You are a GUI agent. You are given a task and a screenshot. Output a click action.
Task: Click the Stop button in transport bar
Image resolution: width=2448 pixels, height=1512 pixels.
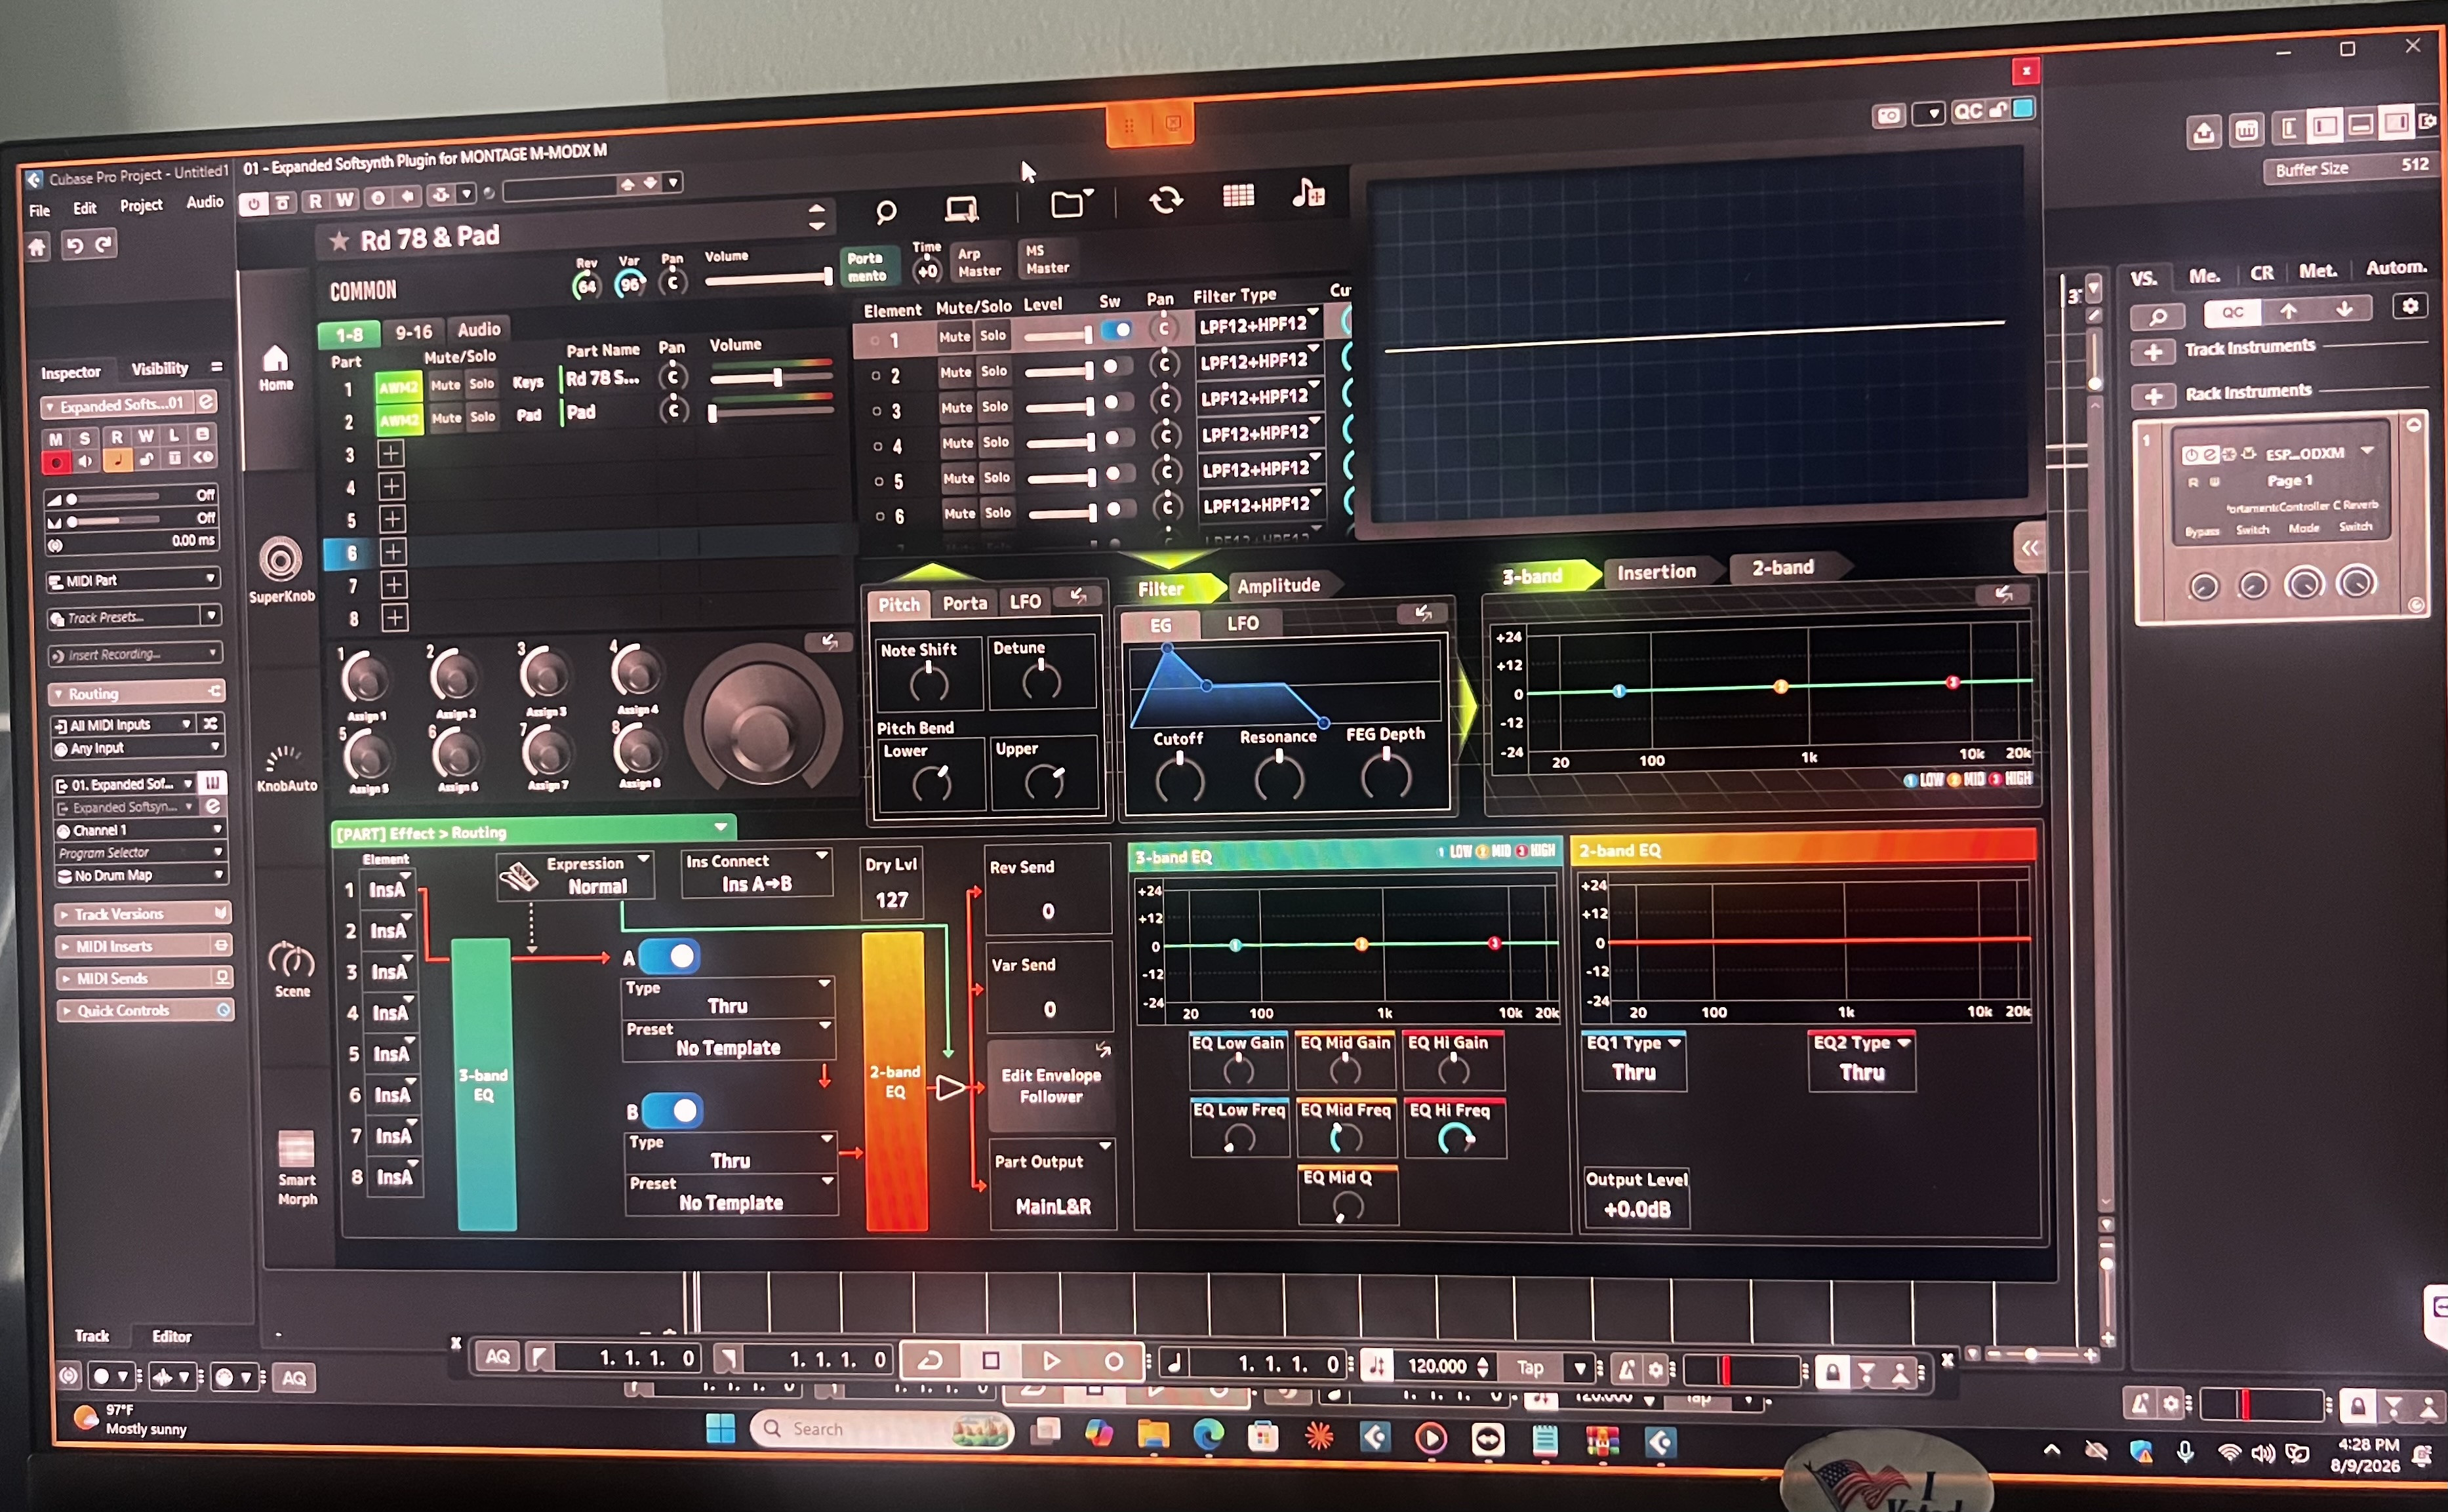(991, 1360)
